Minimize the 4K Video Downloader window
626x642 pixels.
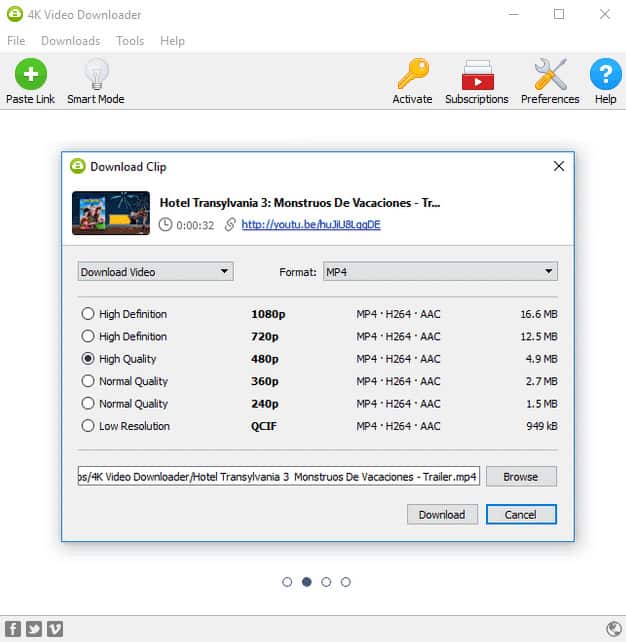tap(514, 14)
